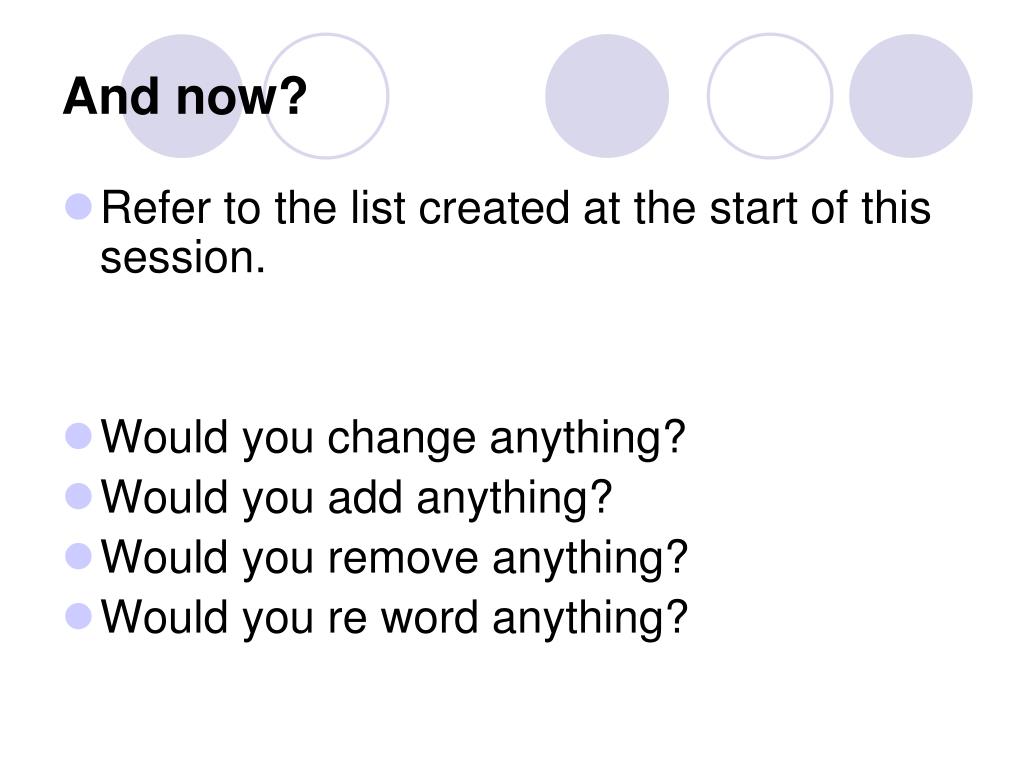Select the outlined circle next to the title
Image resolution: width=1024 pixels, height=768 pixels.
click(x=326, y=96)
